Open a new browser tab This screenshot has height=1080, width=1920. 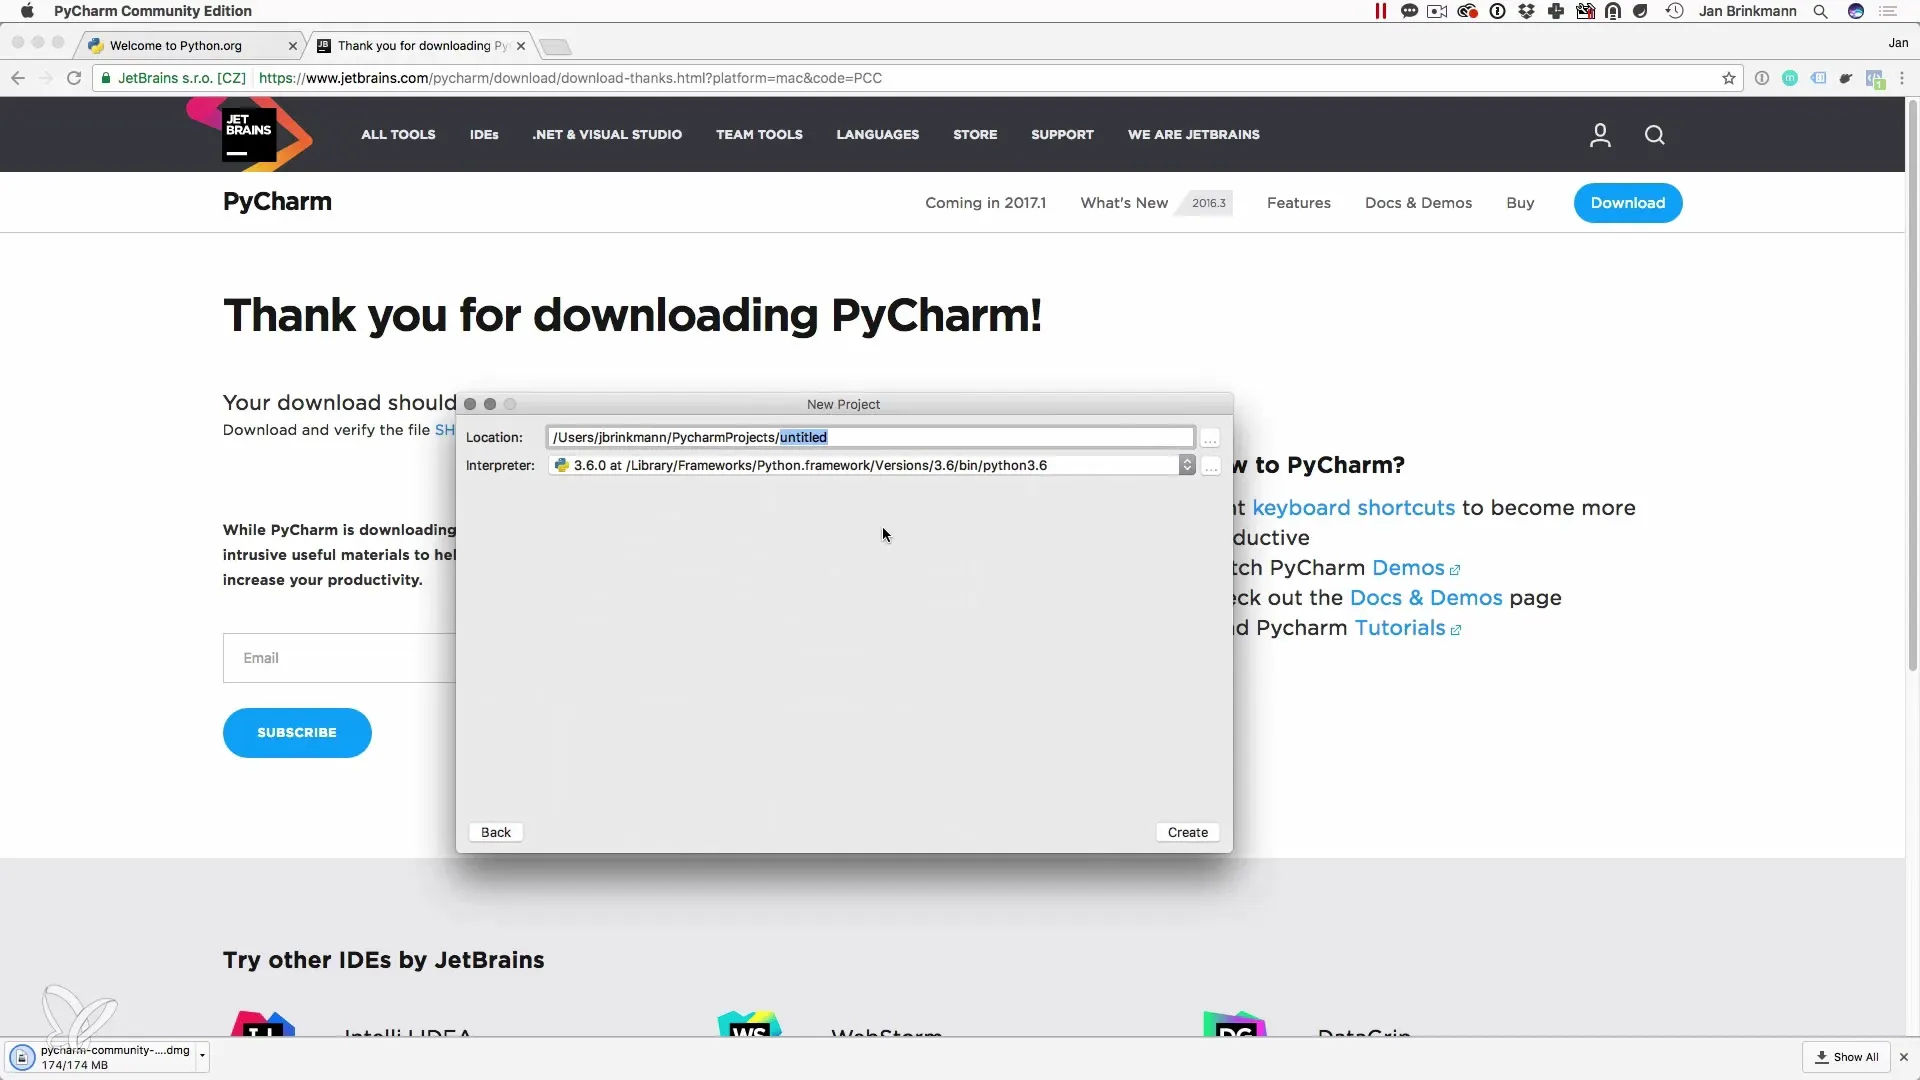(x=555, y=46)
